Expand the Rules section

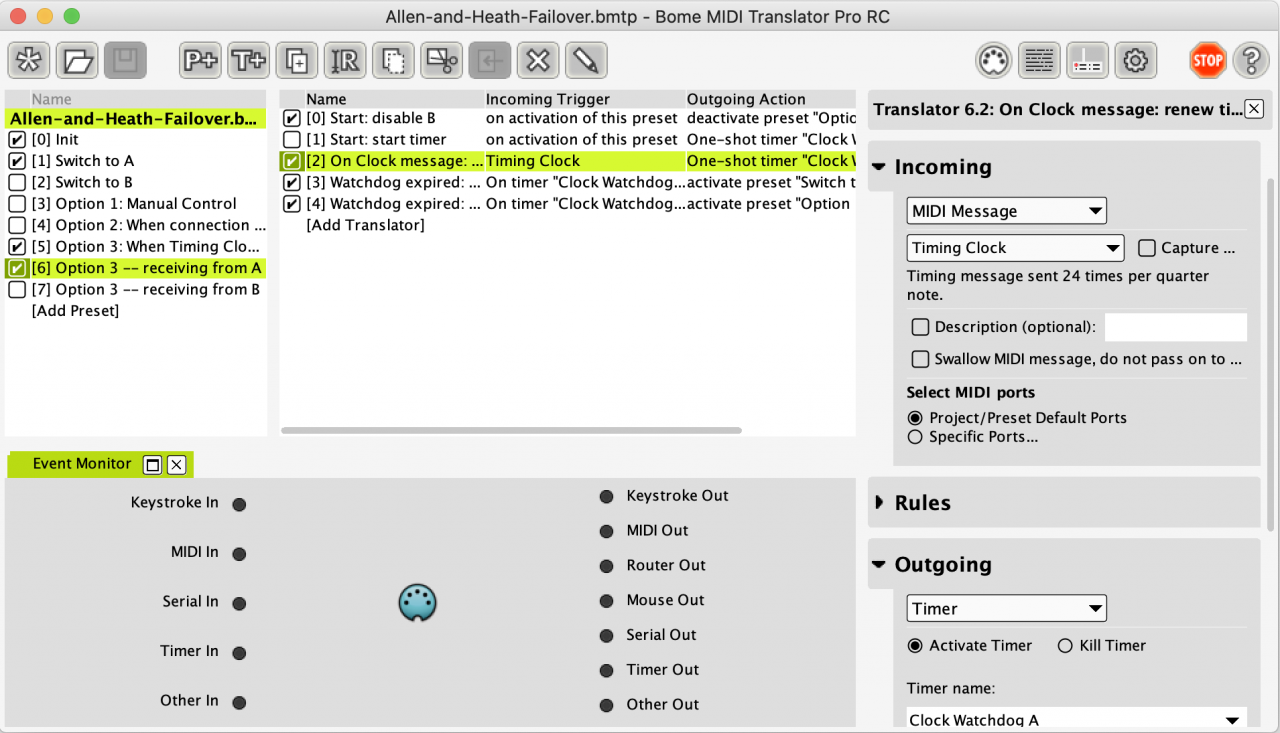880,503
